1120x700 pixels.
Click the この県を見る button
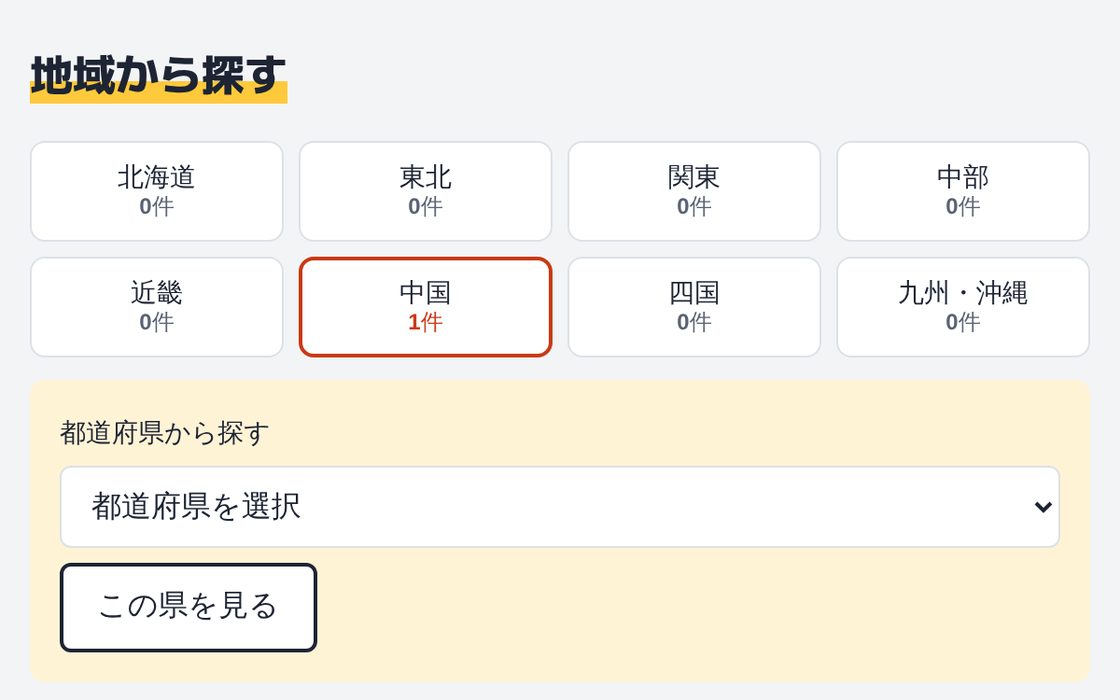point(188,607)
